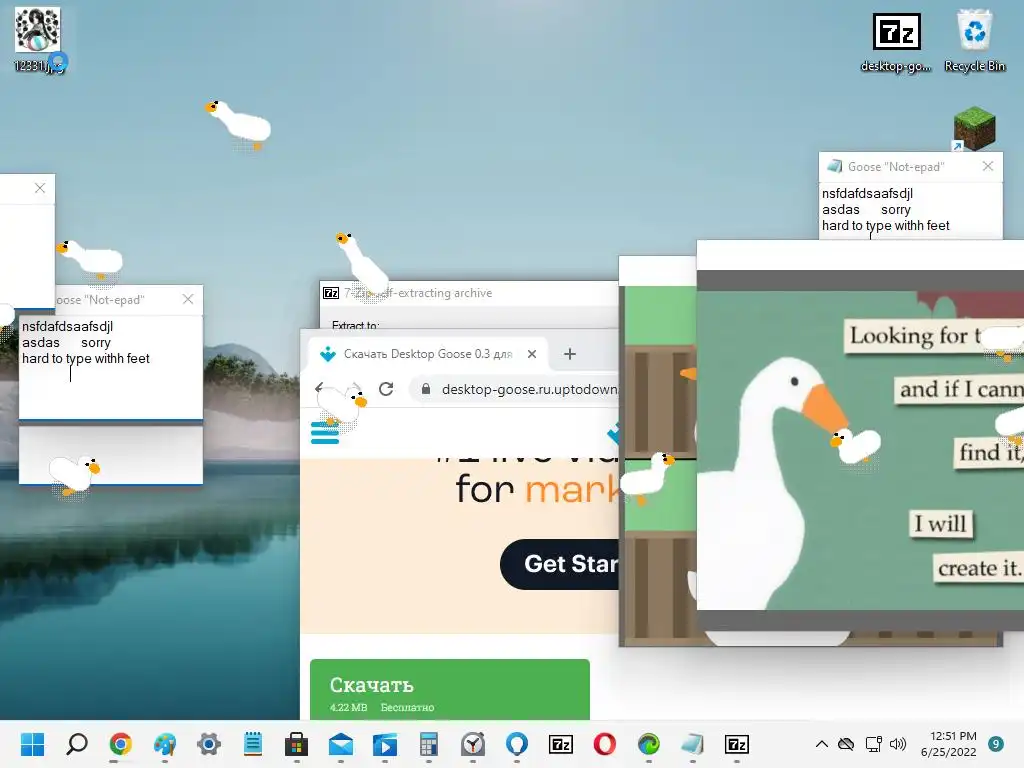Launch Microsoft Store from taskbar
The image size is (1024, 768).
pos(296,744)
